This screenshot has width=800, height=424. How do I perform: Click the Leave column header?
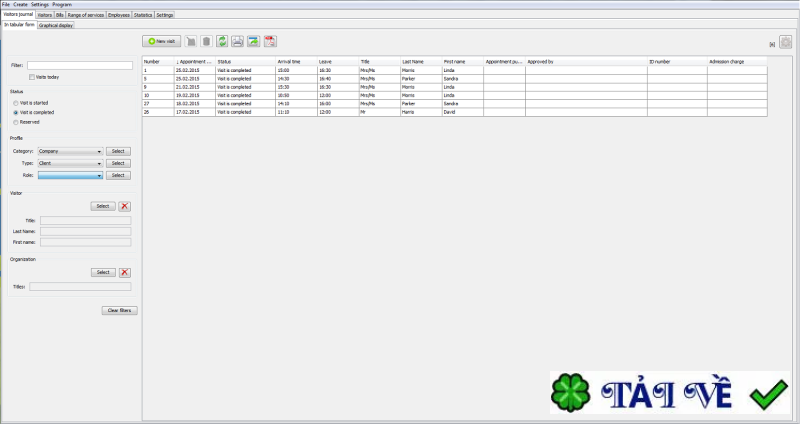tap(338, 62)
